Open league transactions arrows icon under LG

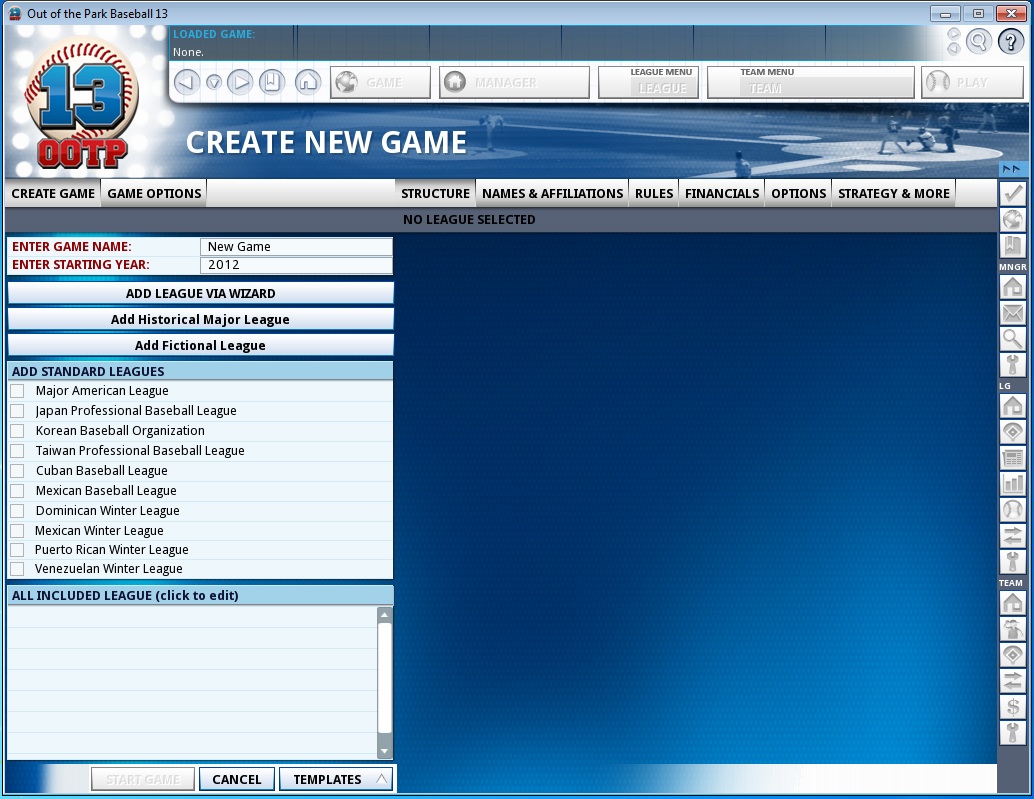pyautogui.click(x=1012, y=536)
